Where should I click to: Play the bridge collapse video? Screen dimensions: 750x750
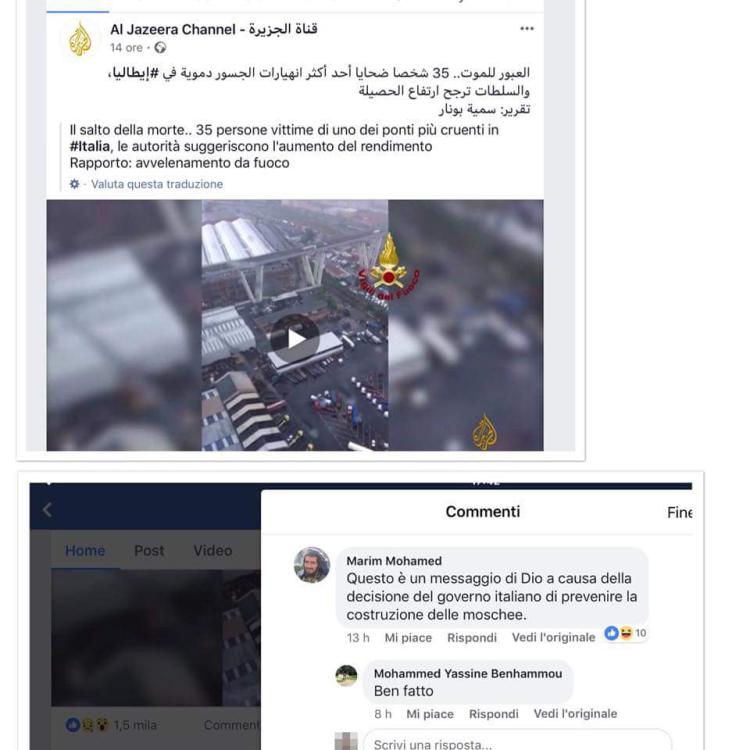[295, 339]
